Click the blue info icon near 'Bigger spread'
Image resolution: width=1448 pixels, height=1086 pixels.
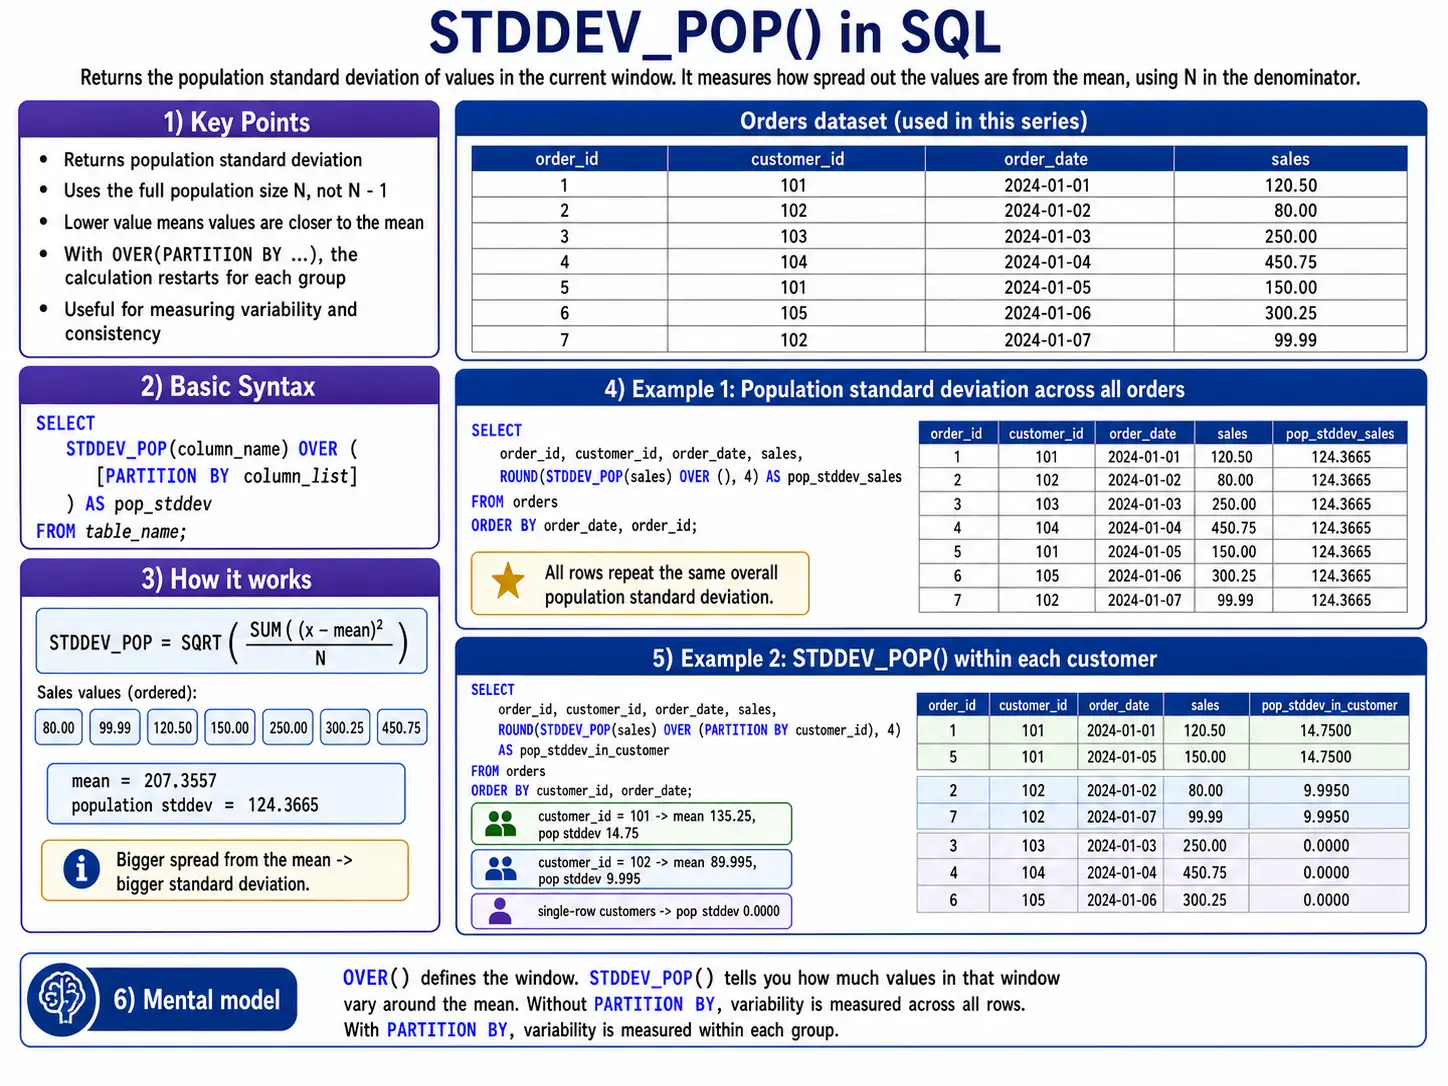click(81, 869)
